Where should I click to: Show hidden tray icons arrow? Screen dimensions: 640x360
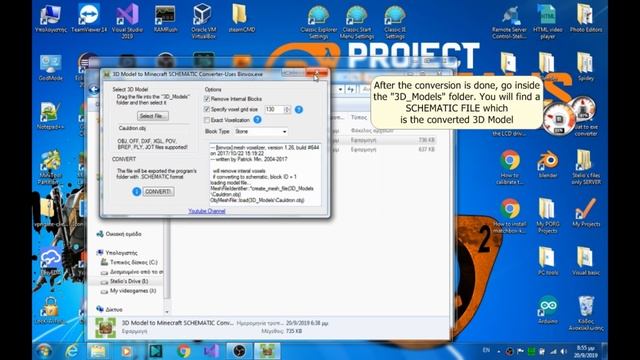499,351
